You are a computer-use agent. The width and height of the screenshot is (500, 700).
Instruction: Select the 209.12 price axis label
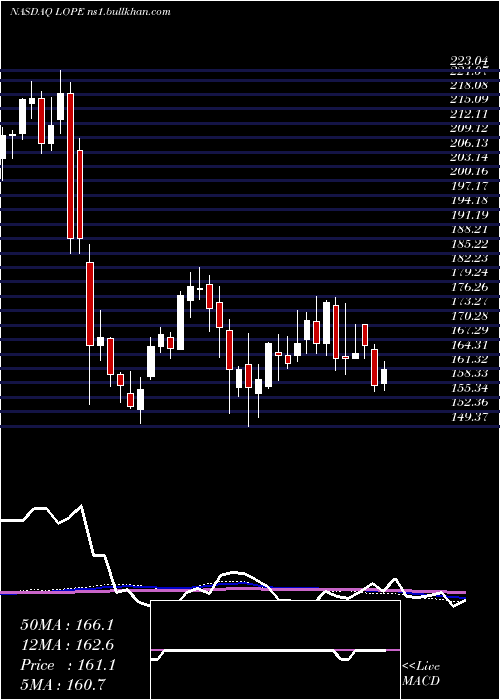468,128
